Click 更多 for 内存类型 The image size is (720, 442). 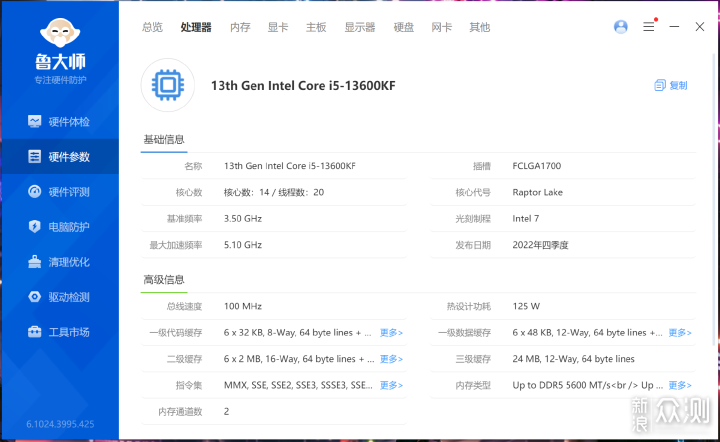[x=680, y=385]
